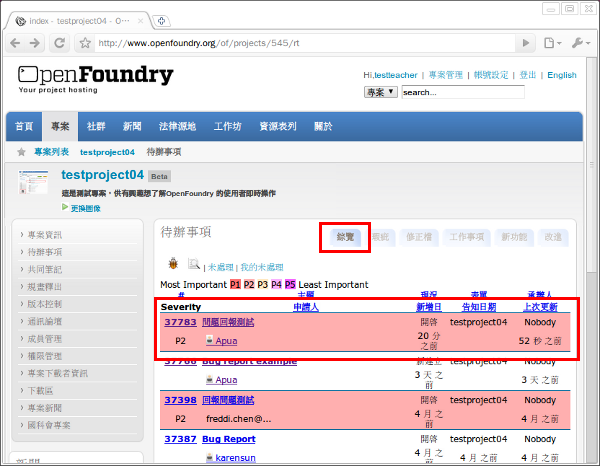Viewport: 600px width, 466px height.
Task: Open the 工作坊 navigation tab
Action: click(x=228, y=126)
